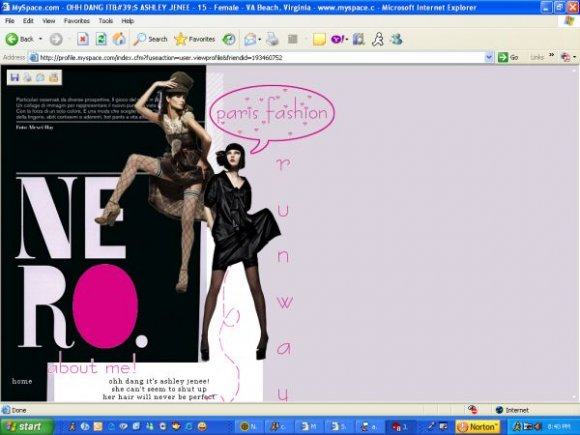Expand the Links toolbar chevron
The height and width of the screenshot is (435, 580).
pos(552,55)
